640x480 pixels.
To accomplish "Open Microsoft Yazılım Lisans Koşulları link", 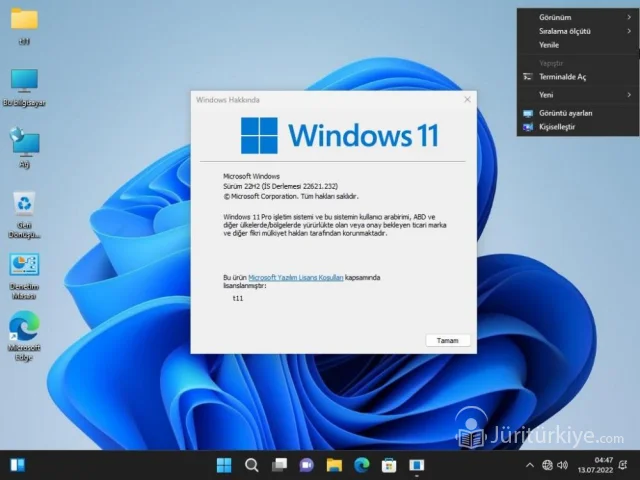I will (296, 278).
